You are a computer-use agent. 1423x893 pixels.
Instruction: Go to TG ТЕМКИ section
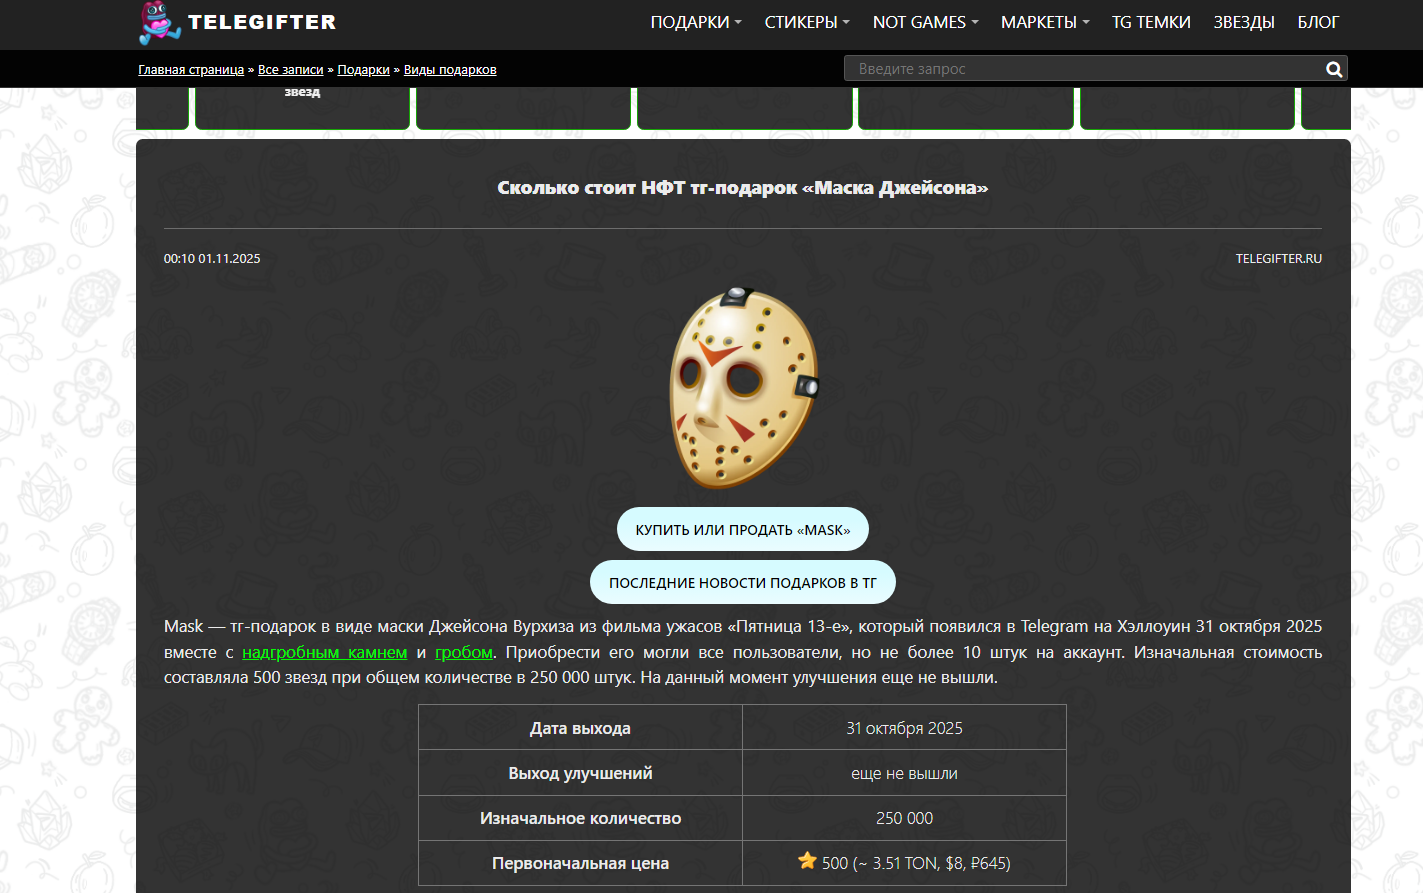click(1151, 22)
